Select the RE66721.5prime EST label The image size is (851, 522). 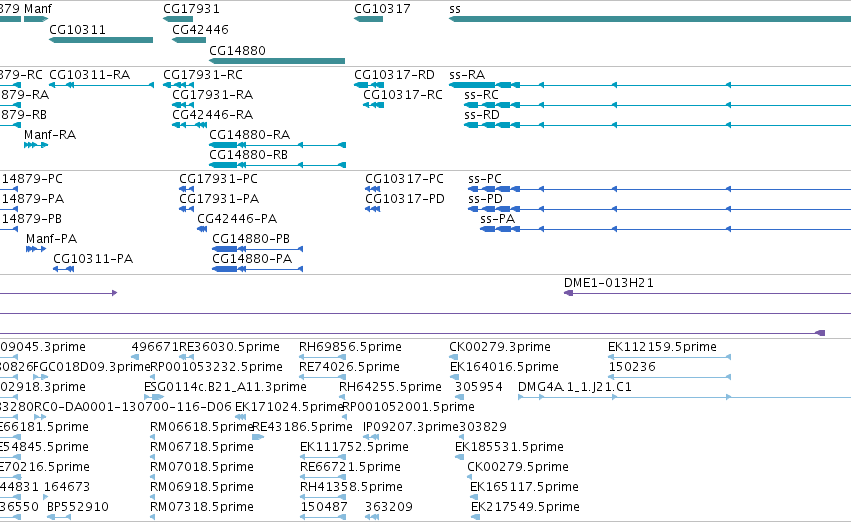tap(351, 467)
